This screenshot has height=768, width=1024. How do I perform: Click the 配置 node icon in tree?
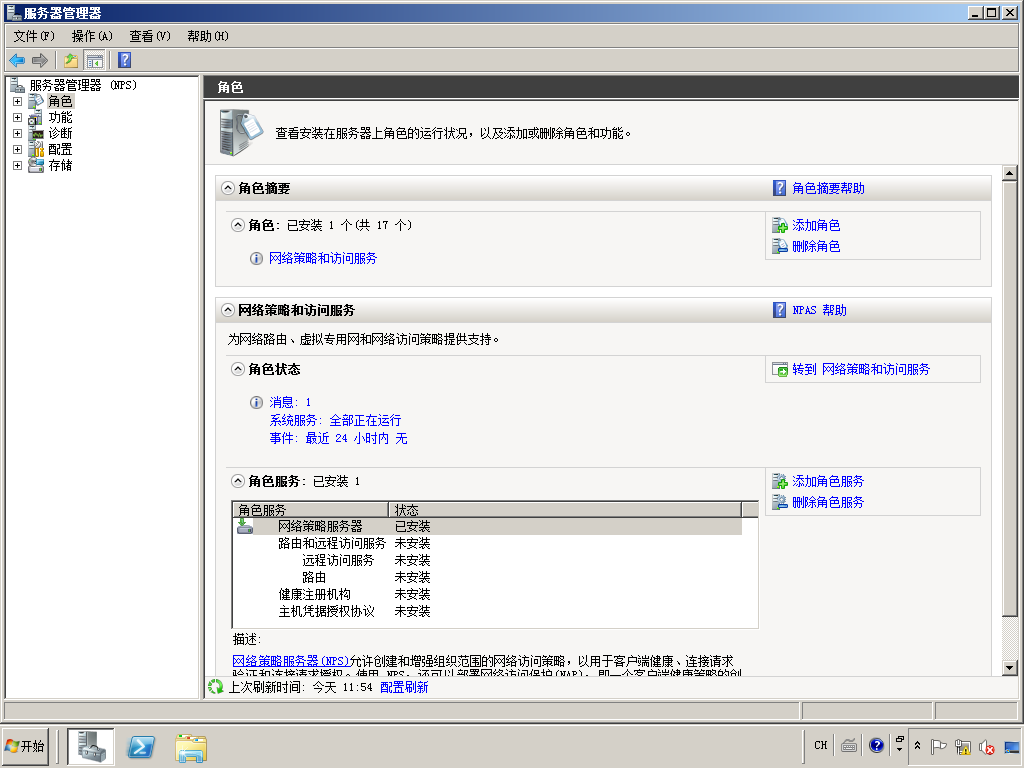click(x=36, y=150)
